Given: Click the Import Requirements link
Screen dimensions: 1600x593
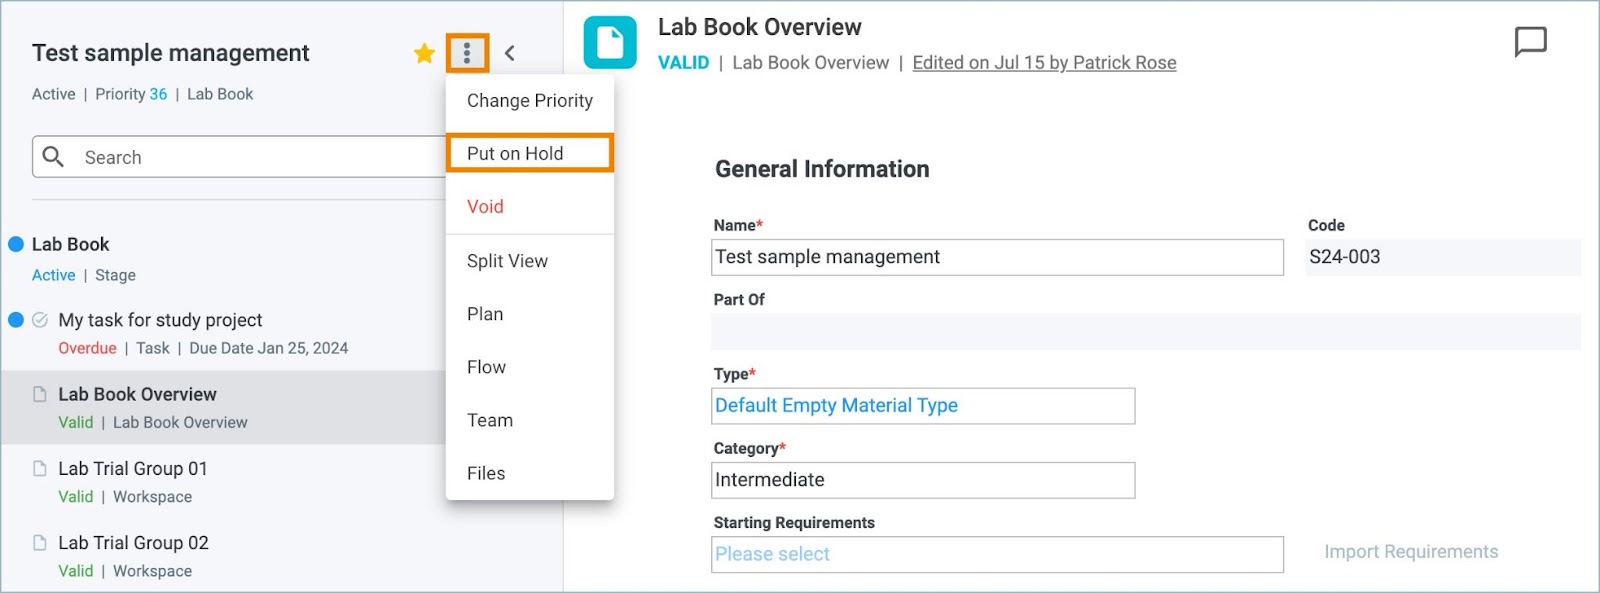Looking at the screenshot, I should (x=1411, y=552).
